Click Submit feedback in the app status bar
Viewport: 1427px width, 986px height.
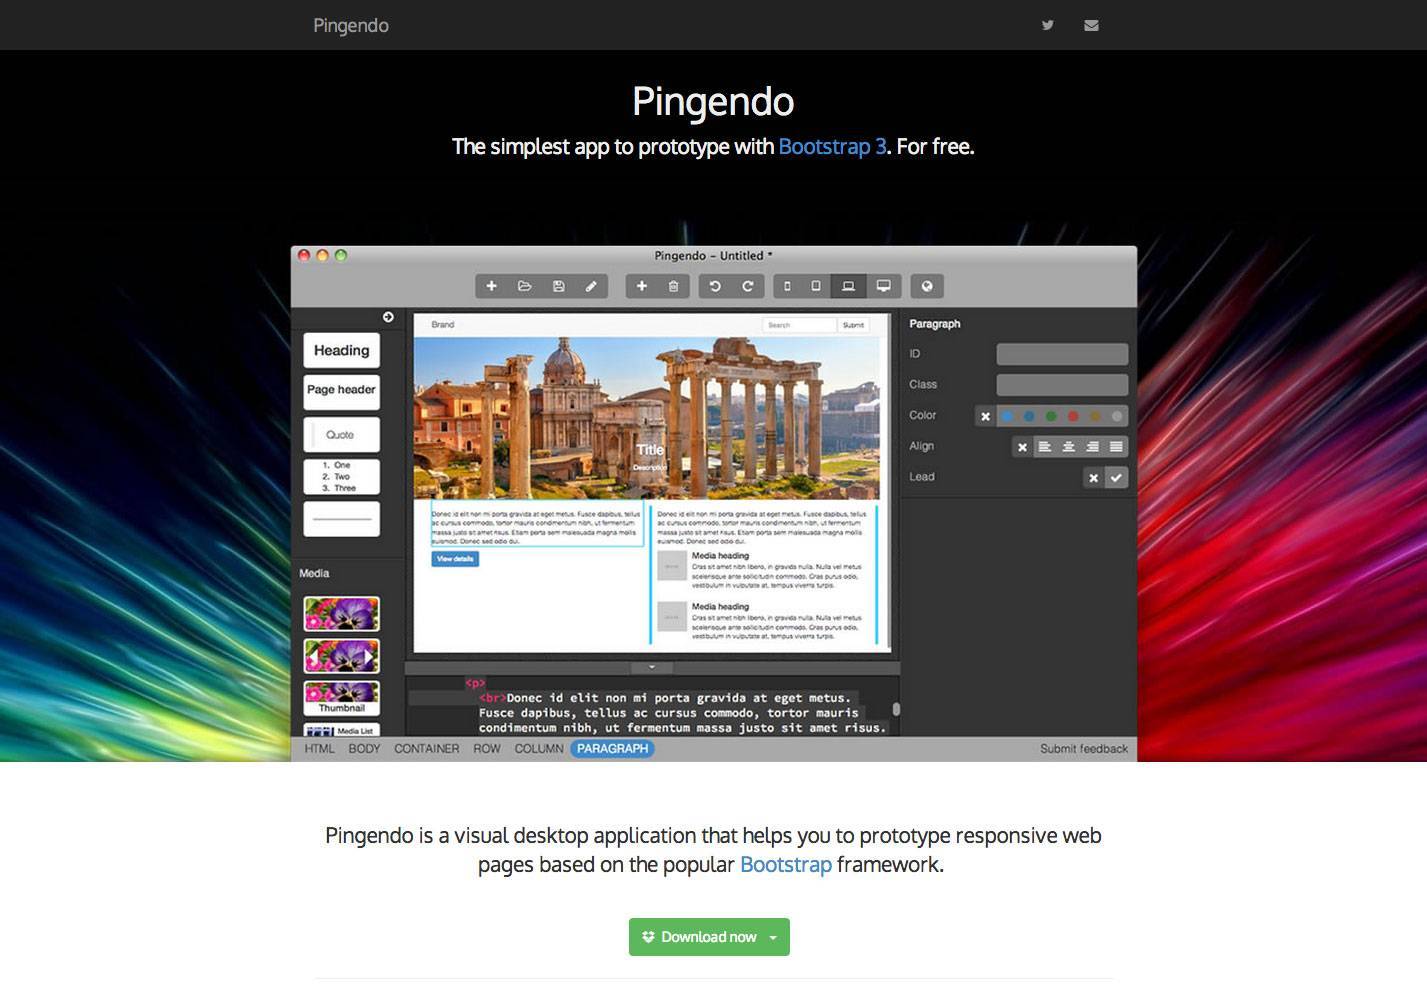point(1084,749)
